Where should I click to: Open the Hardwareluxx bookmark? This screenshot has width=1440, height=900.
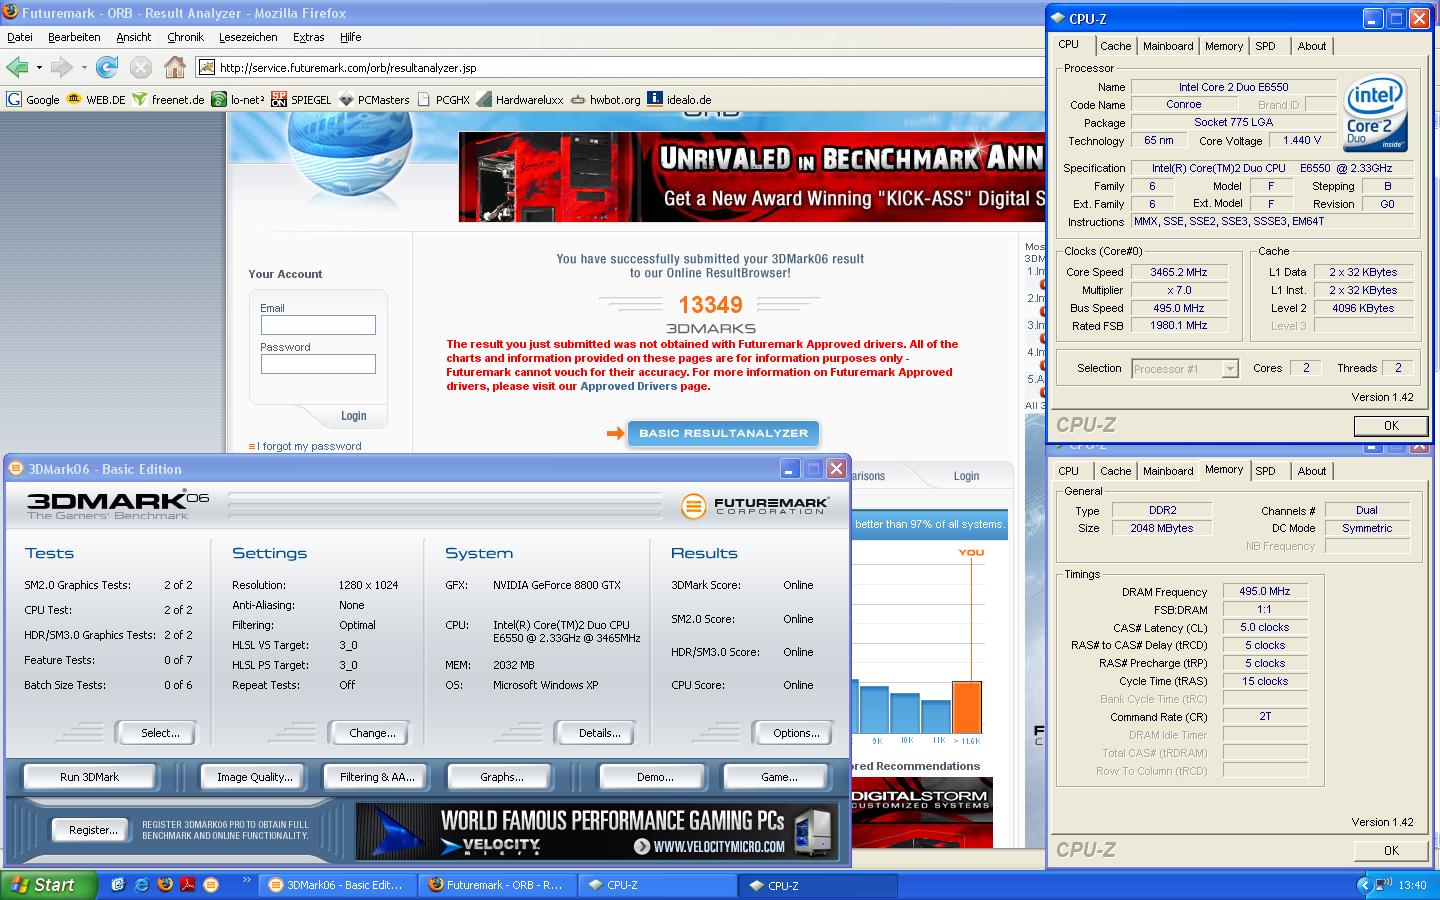click(520, 99)
